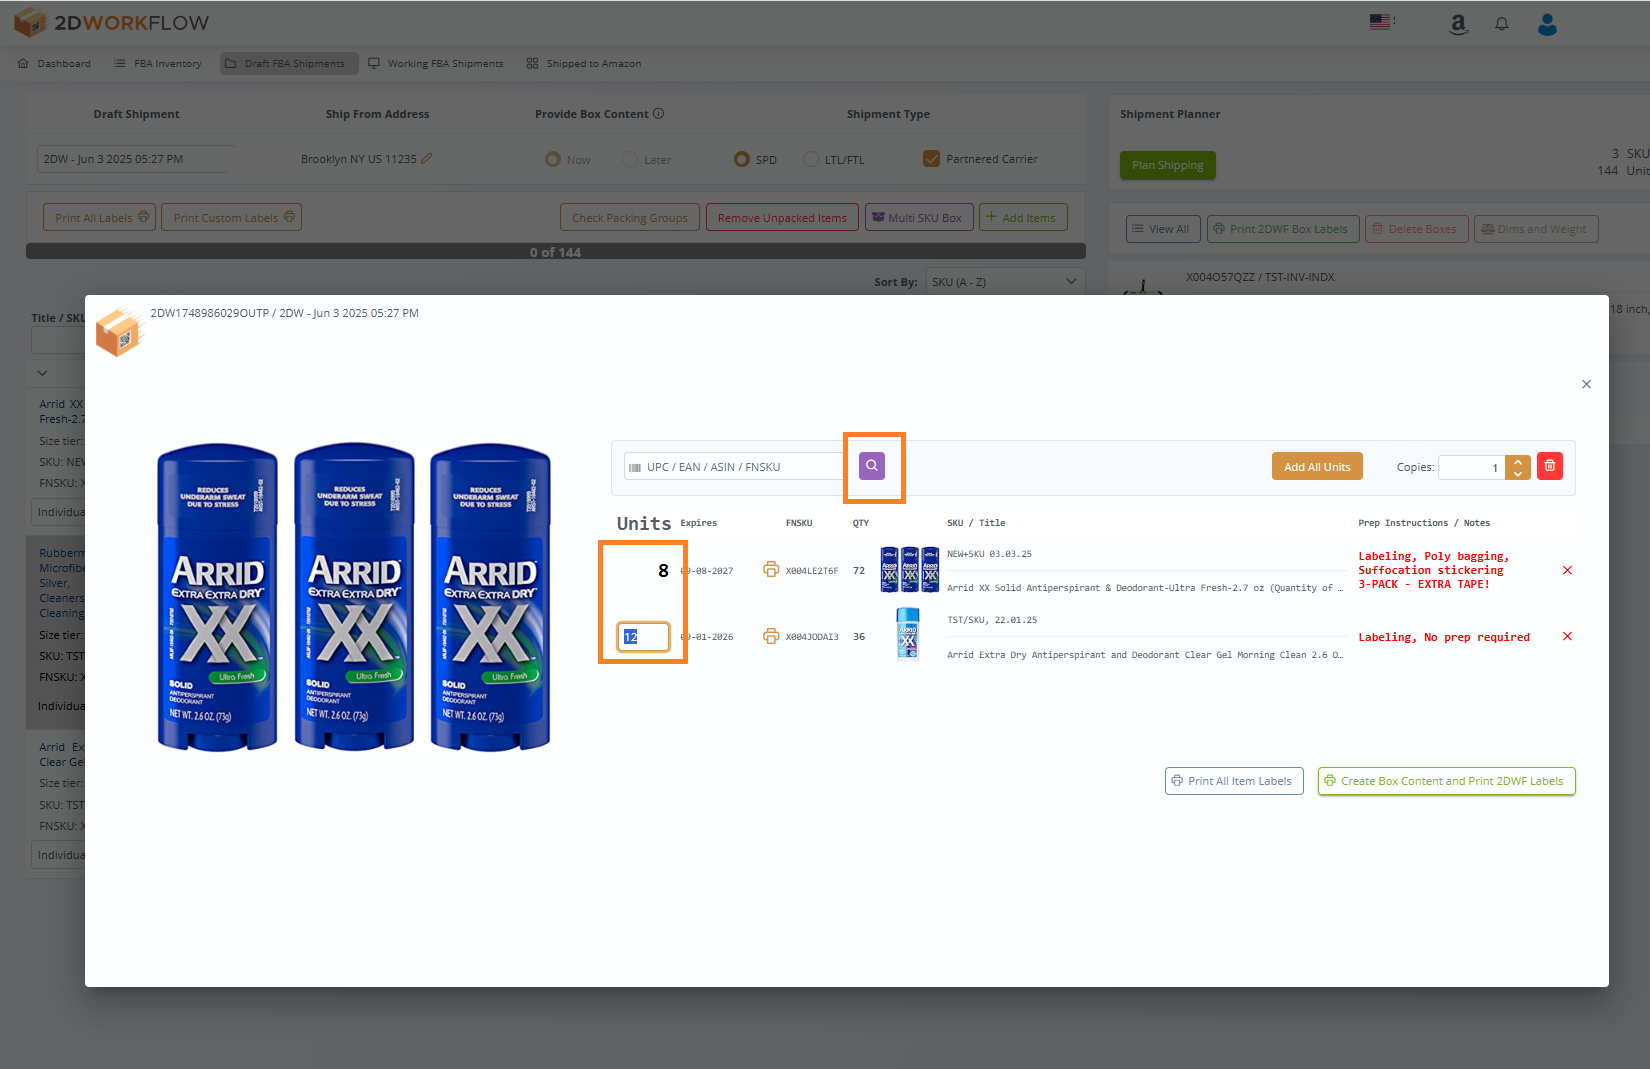Uncheck the Partnered Carrier checkbox

click(x=931, y=158)
